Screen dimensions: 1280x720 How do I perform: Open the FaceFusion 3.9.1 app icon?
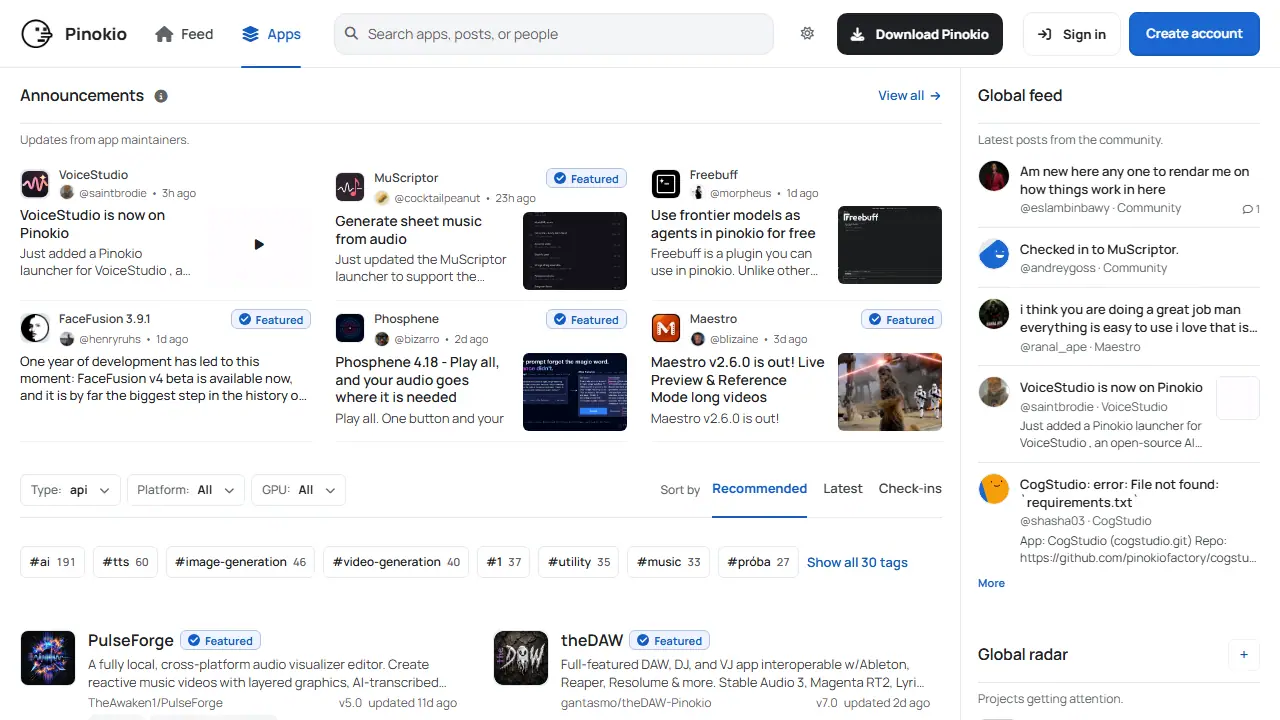pos(35,328)
